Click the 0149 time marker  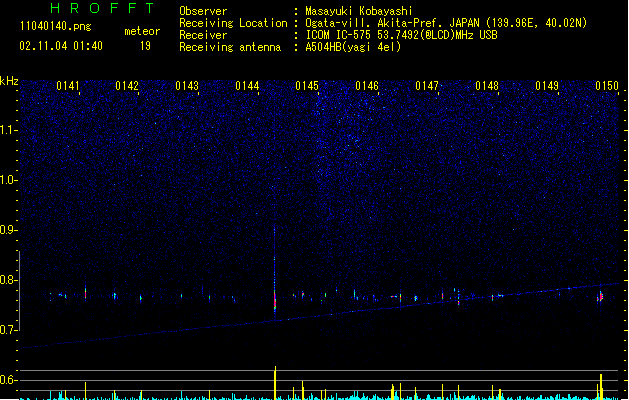pos(547,86)
